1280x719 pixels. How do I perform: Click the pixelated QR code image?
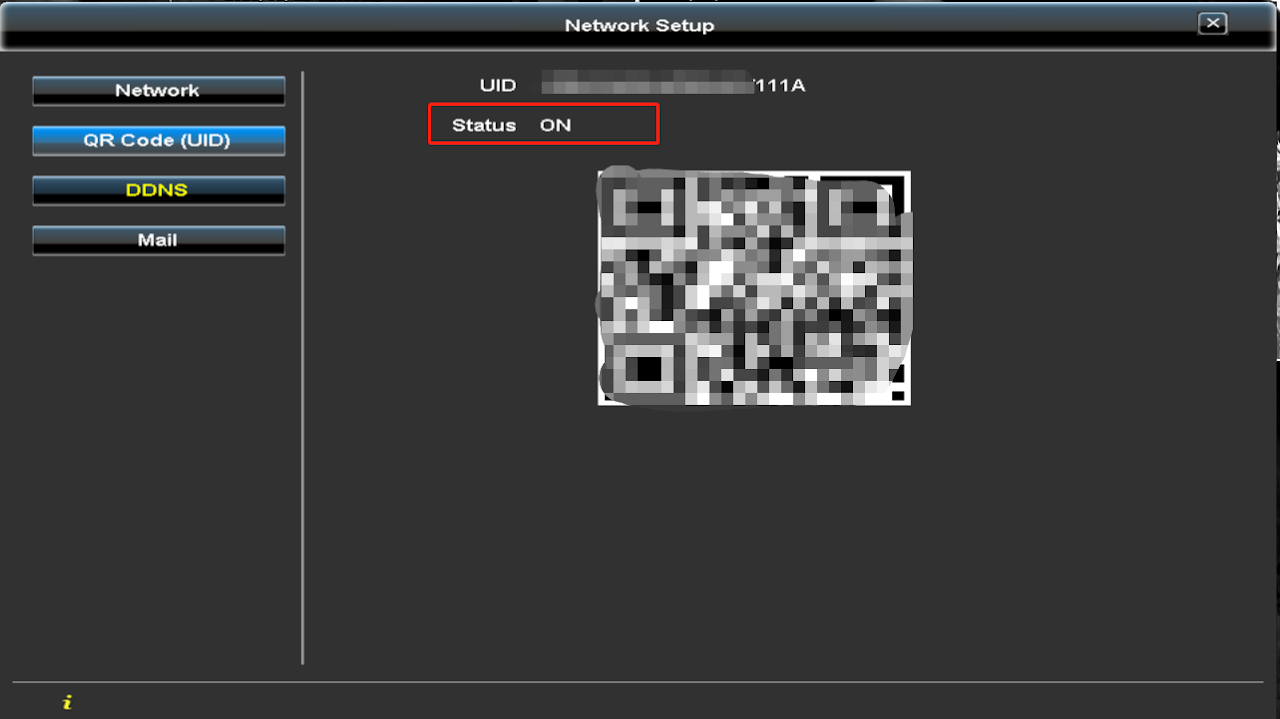coord(754,288)
